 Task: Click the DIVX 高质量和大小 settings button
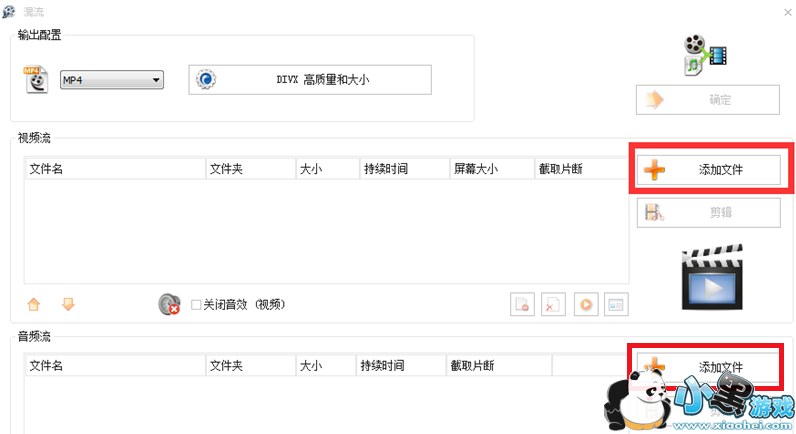click(x=310, y=80)
